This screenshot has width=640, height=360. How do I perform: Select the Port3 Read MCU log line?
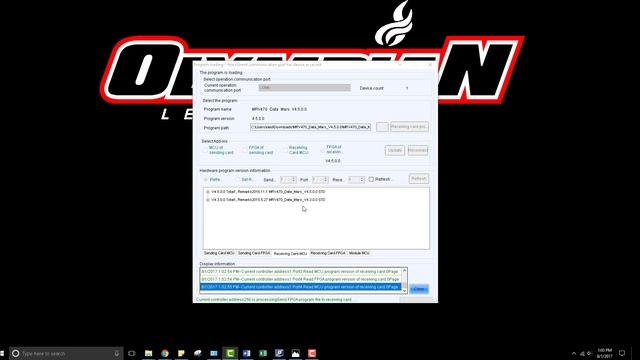[x=301, y=271]
